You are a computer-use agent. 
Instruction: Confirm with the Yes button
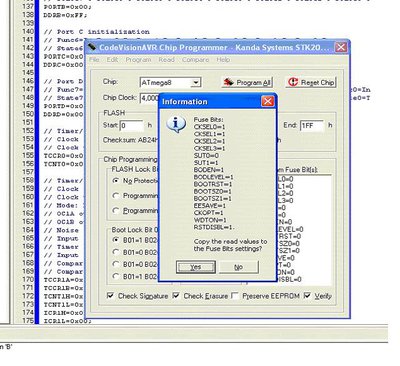pos(196,267)
